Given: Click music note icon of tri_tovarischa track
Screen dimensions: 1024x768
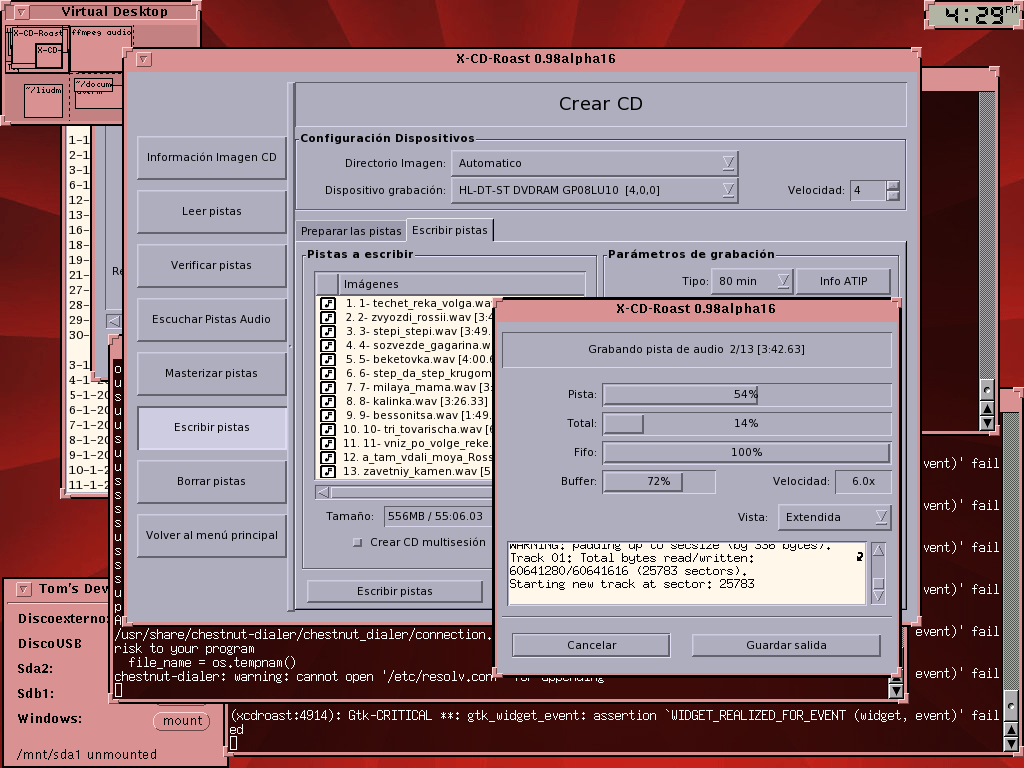Looking at the screenshot, I should coord(328,429).
